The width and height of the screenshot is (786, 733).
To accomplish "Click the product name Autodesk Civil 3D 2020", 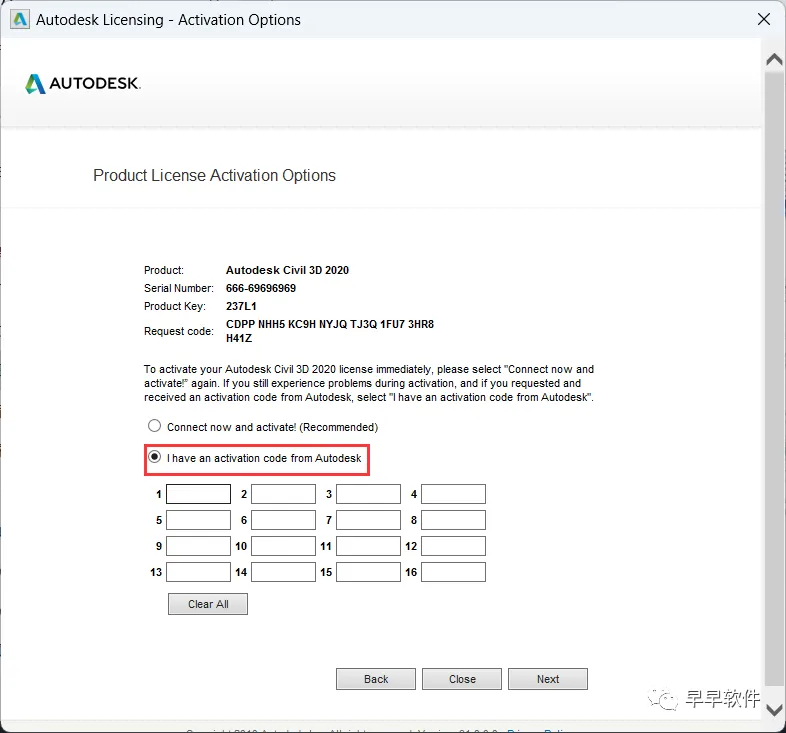I will tap(287, 270).
